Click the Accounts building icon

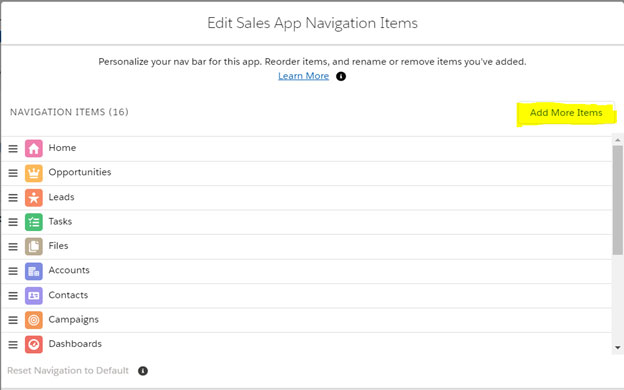click(x=33, y=271)
